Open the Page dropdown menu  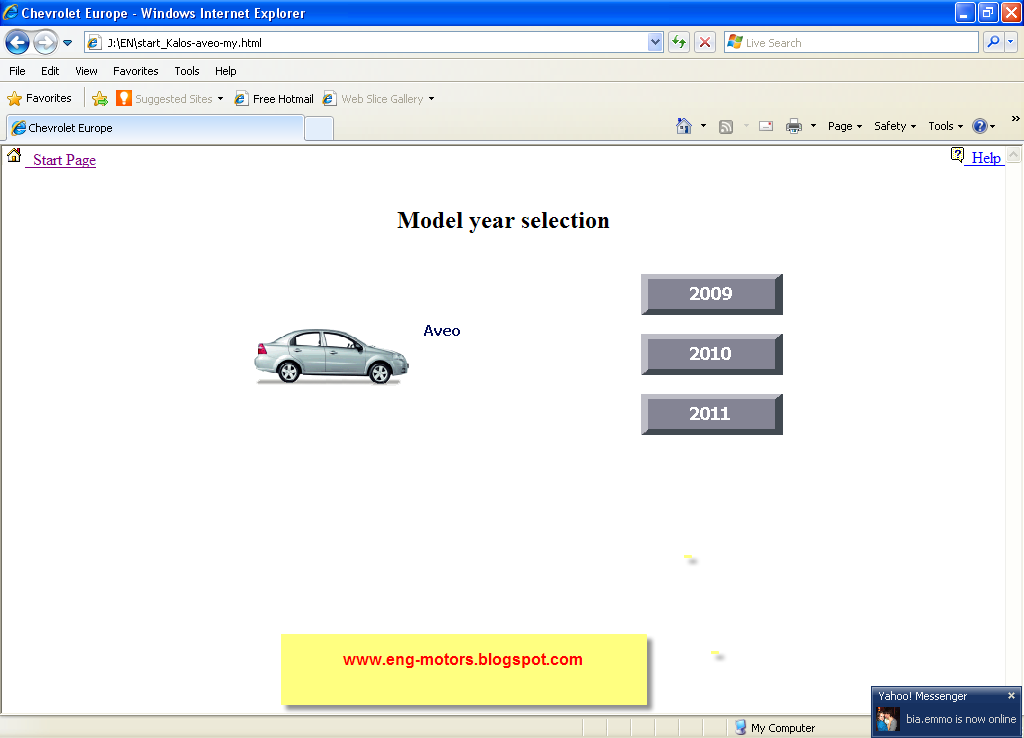[x=845, y=126]
